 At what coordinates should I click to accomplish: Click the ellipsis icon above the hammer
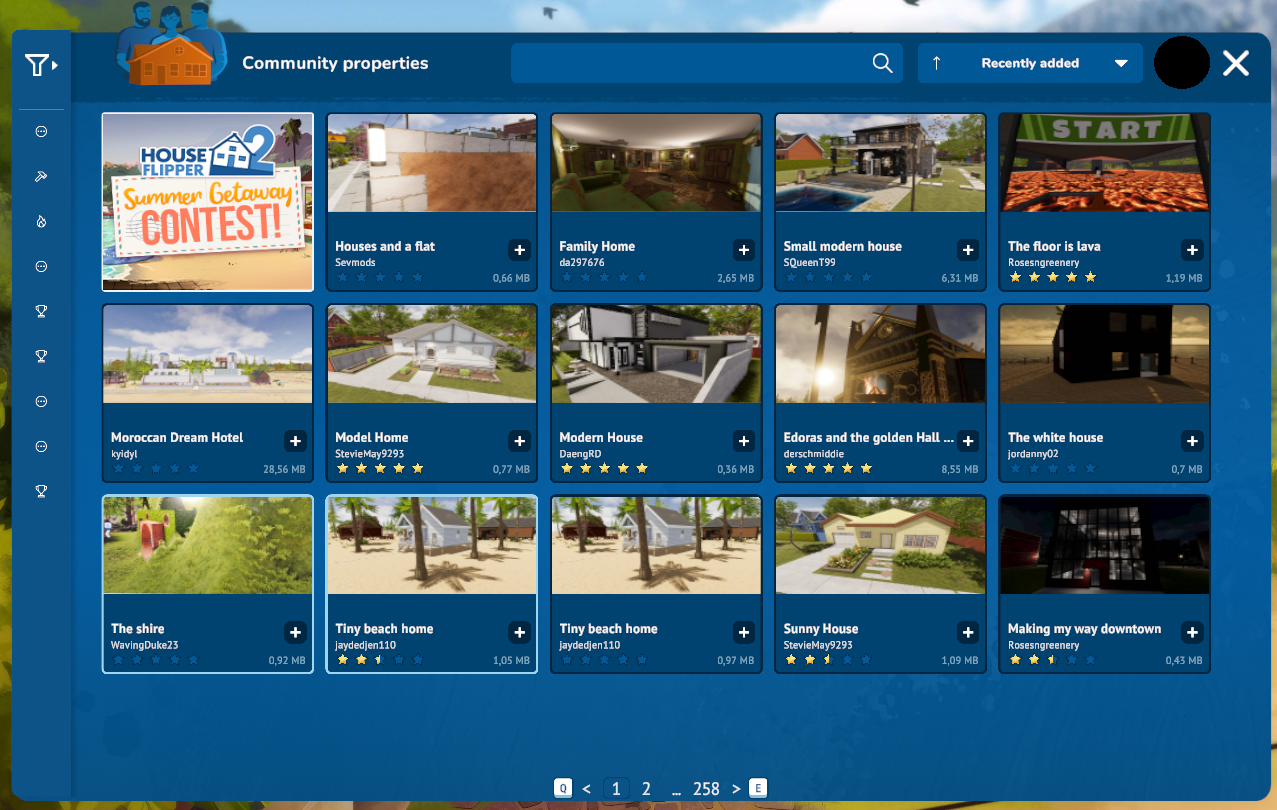click(41, 131)
